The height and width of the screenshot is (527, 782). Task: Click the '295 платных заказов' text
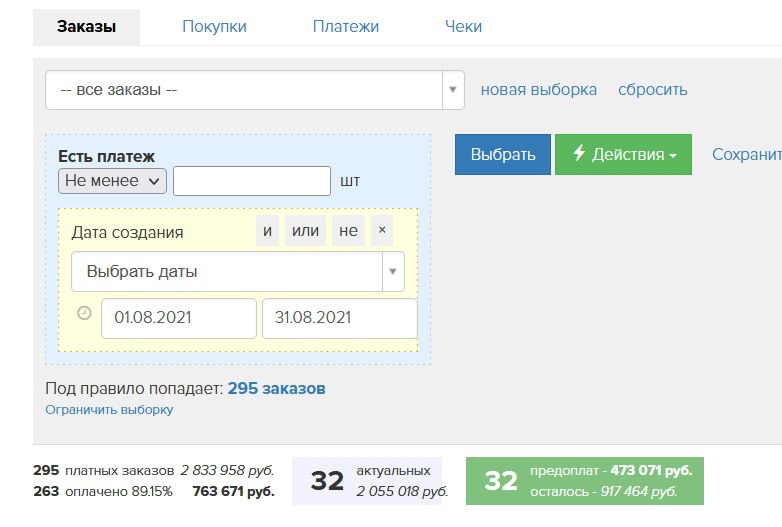pos(103,470)
